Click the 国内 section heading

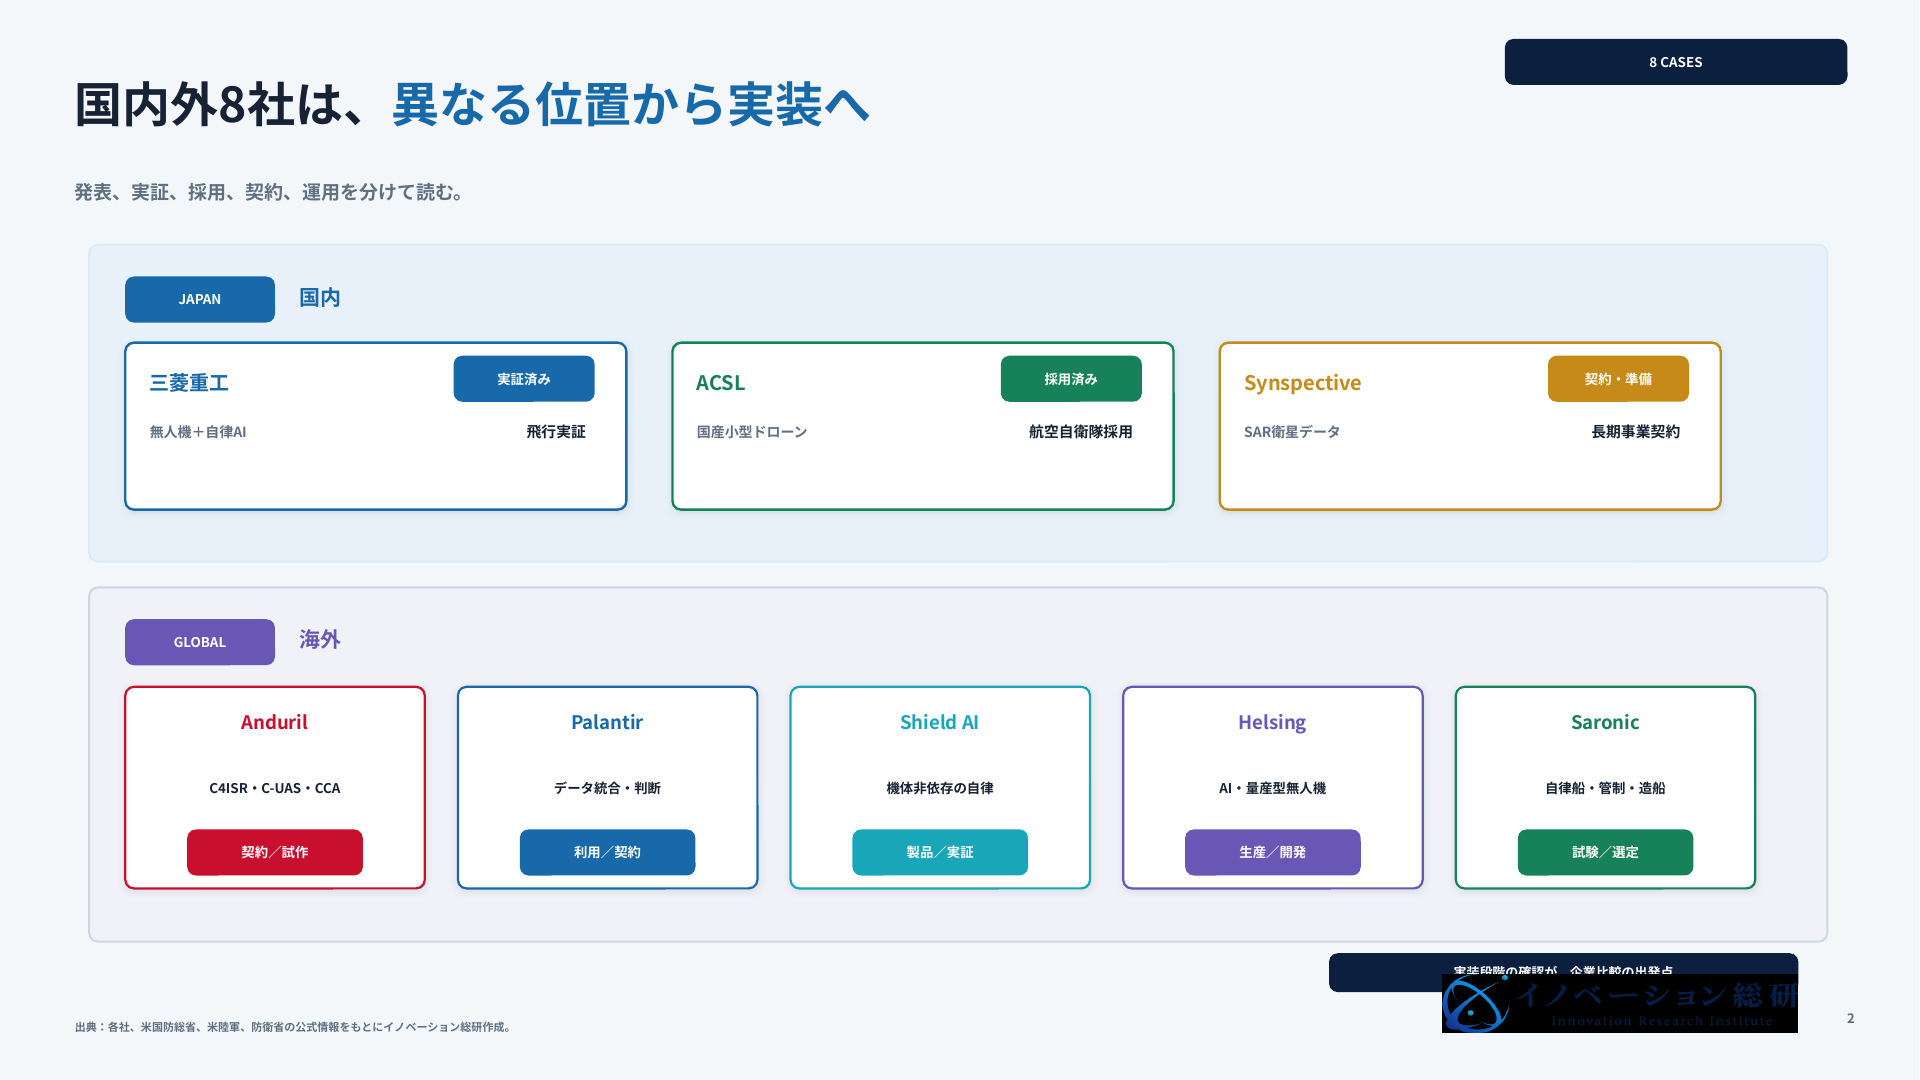[320, 298]
